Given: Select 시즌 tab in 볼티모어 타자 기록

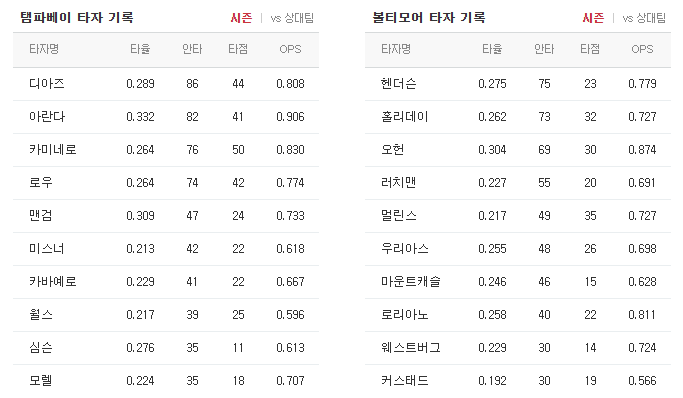Looking at the screenshot, I should (x=593, y=18).
